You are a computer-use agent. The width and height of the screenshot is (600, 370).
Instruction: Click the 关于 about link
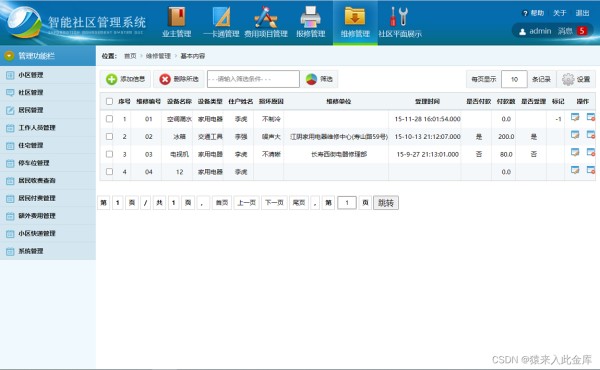click(559, 13)
